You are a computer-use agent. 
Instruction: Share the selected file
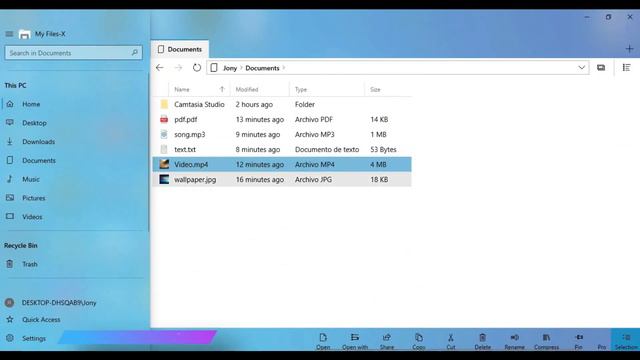387,341
